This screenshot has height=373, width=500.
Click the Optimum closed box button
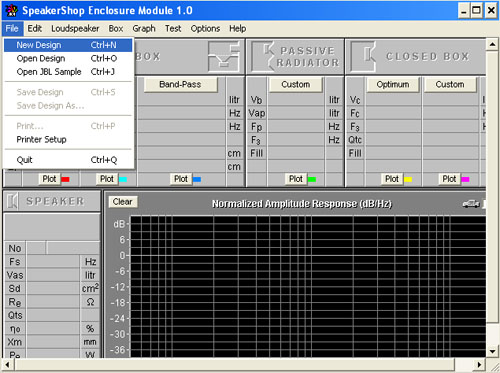click(393, 85)
